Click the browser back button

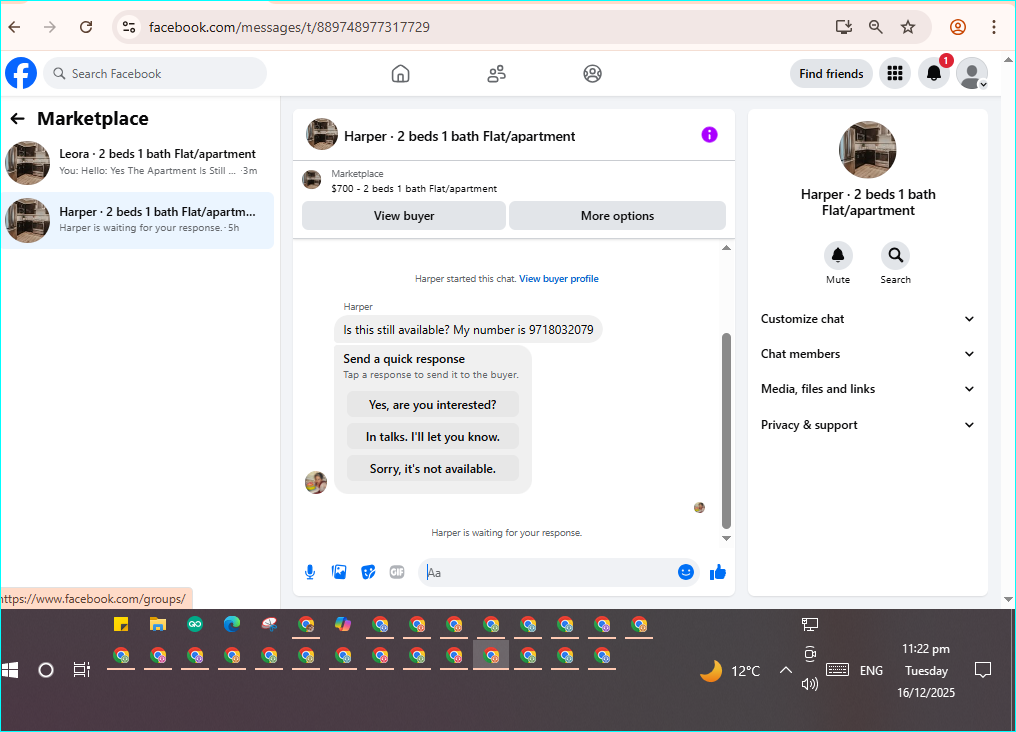[x=14, y=27]
